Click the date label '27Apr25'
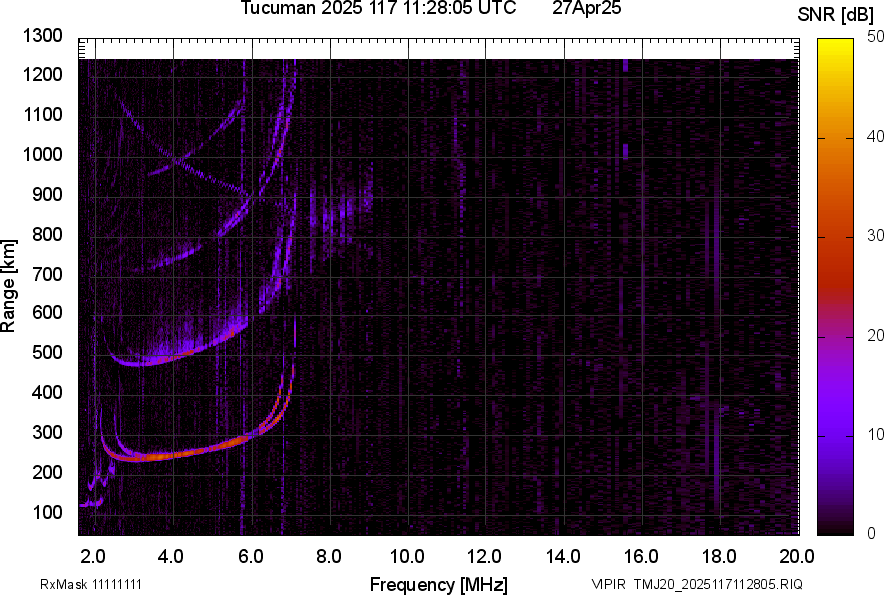Image resolution: width=884 pixels, height=595 pixels. [x=586, y=7]
